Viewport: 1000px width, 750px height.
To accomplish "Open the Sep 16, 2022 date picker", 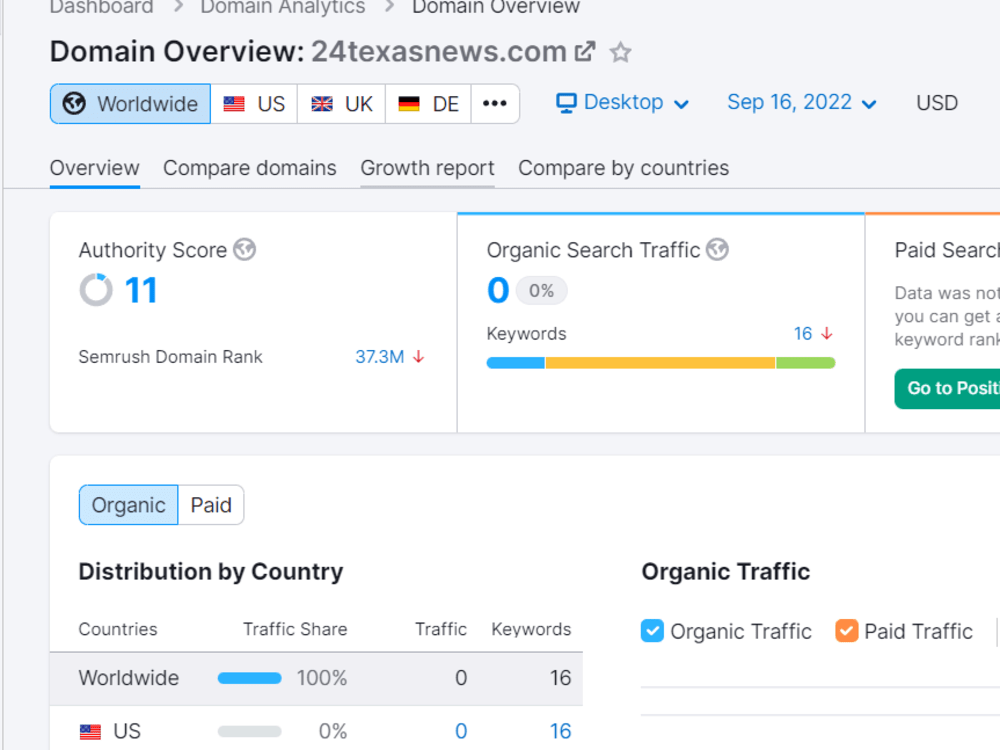I will tap(802, 103).
